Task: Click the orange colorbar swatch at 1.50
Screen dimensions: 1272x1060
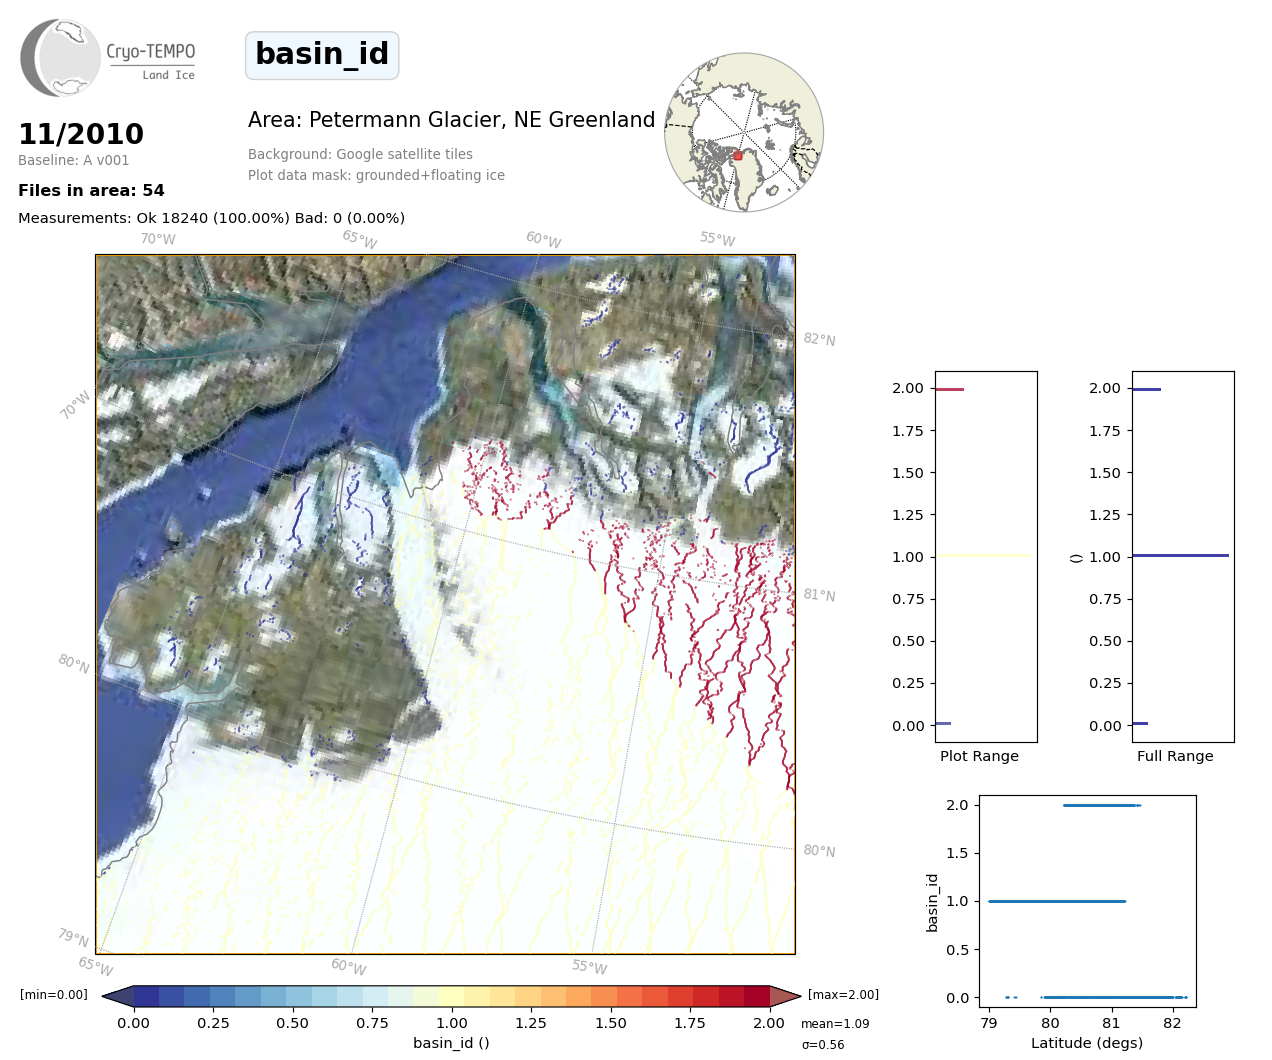Action: click(604, 996)
